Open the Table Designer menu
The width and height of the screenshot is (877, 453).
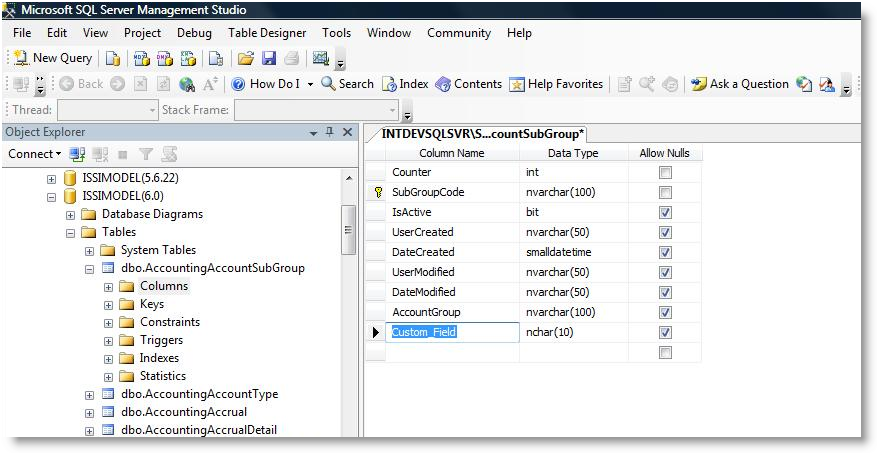tap(266, 33)
